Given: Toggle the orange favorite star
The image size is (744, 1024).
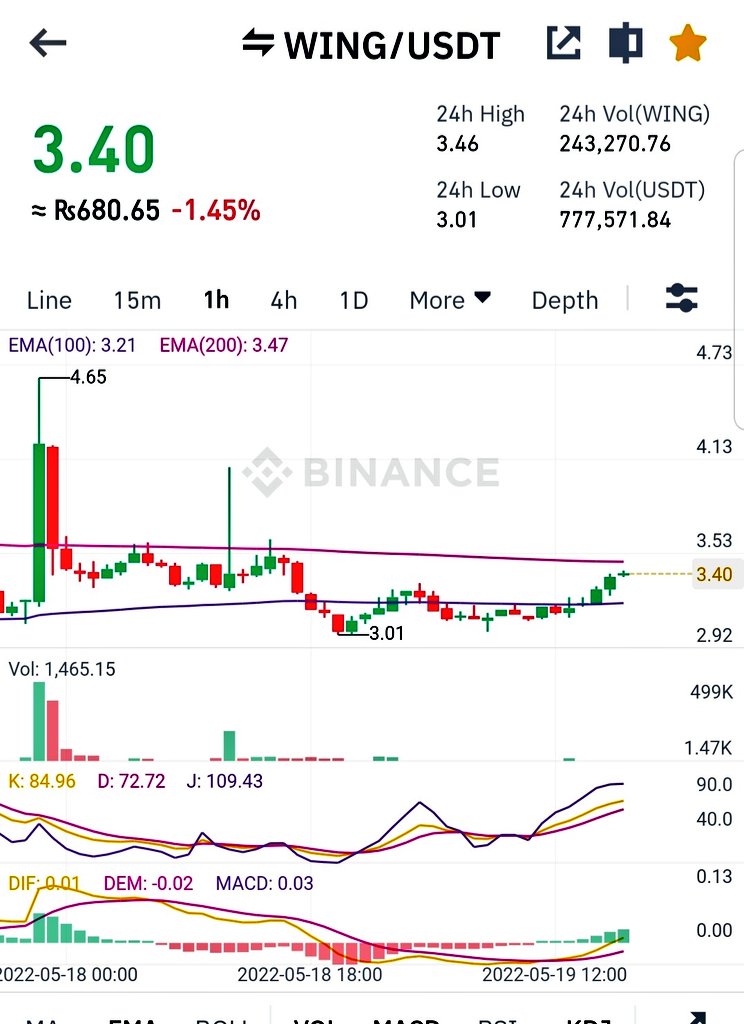Looking at the screenshot, I should 688,43.
